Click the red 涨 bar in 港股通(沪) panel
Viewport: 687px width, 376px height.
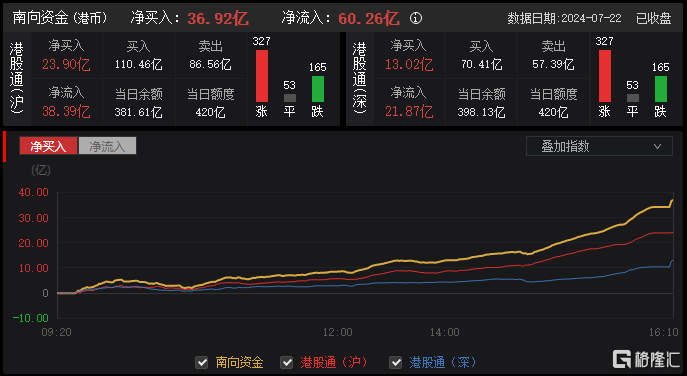click(x=262, y=76)
